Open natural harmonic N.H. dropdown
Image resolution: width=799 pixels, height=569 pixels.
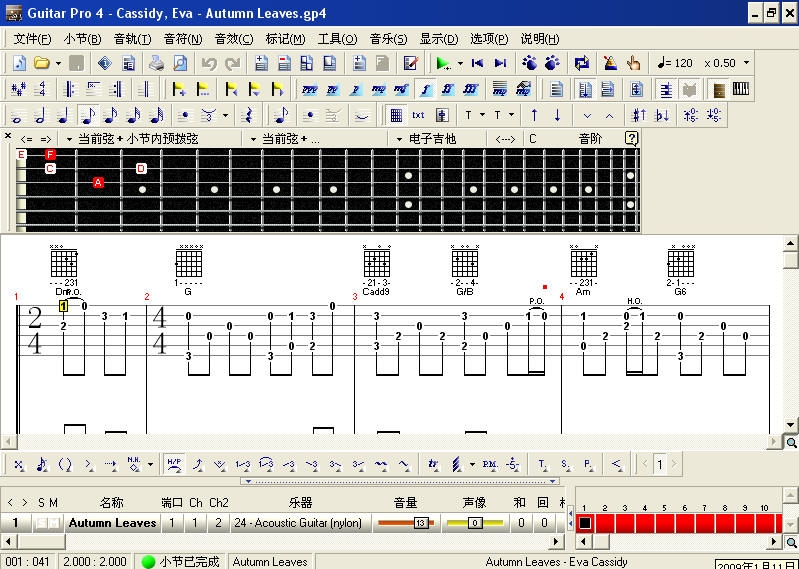[x=150, y=464]
